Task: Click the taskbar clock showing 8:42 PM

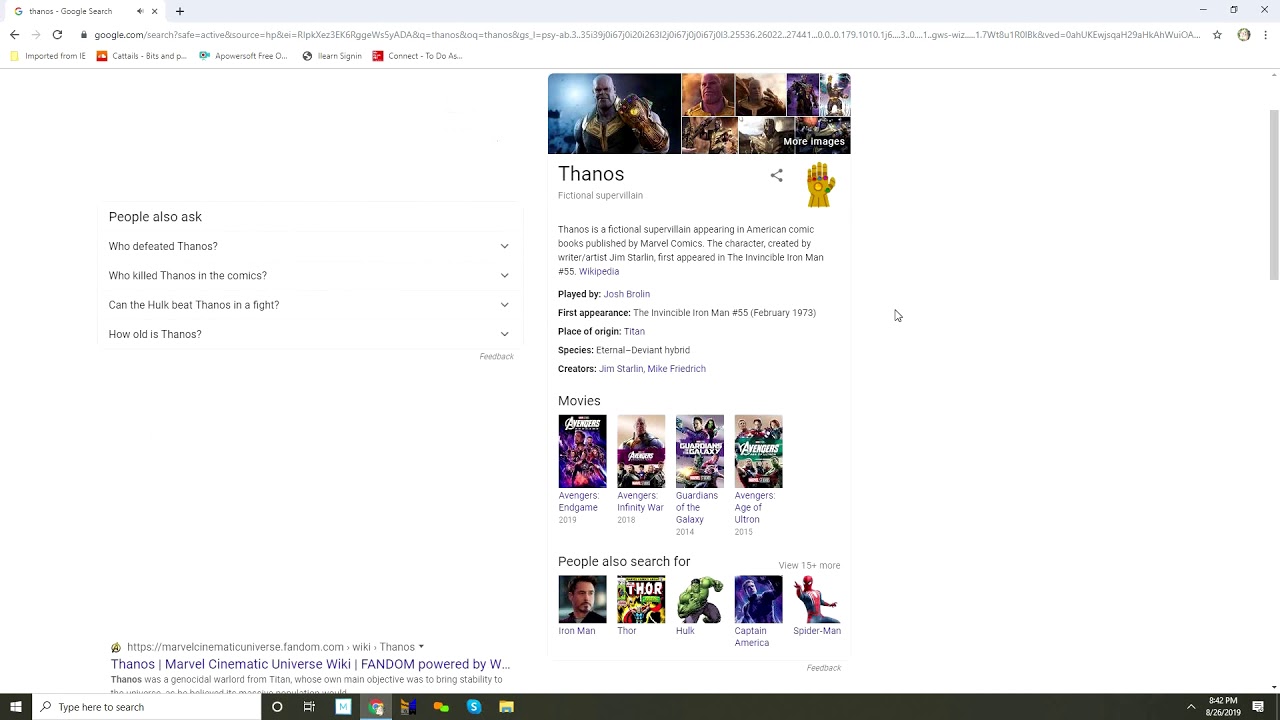Action: point(1222,707)
